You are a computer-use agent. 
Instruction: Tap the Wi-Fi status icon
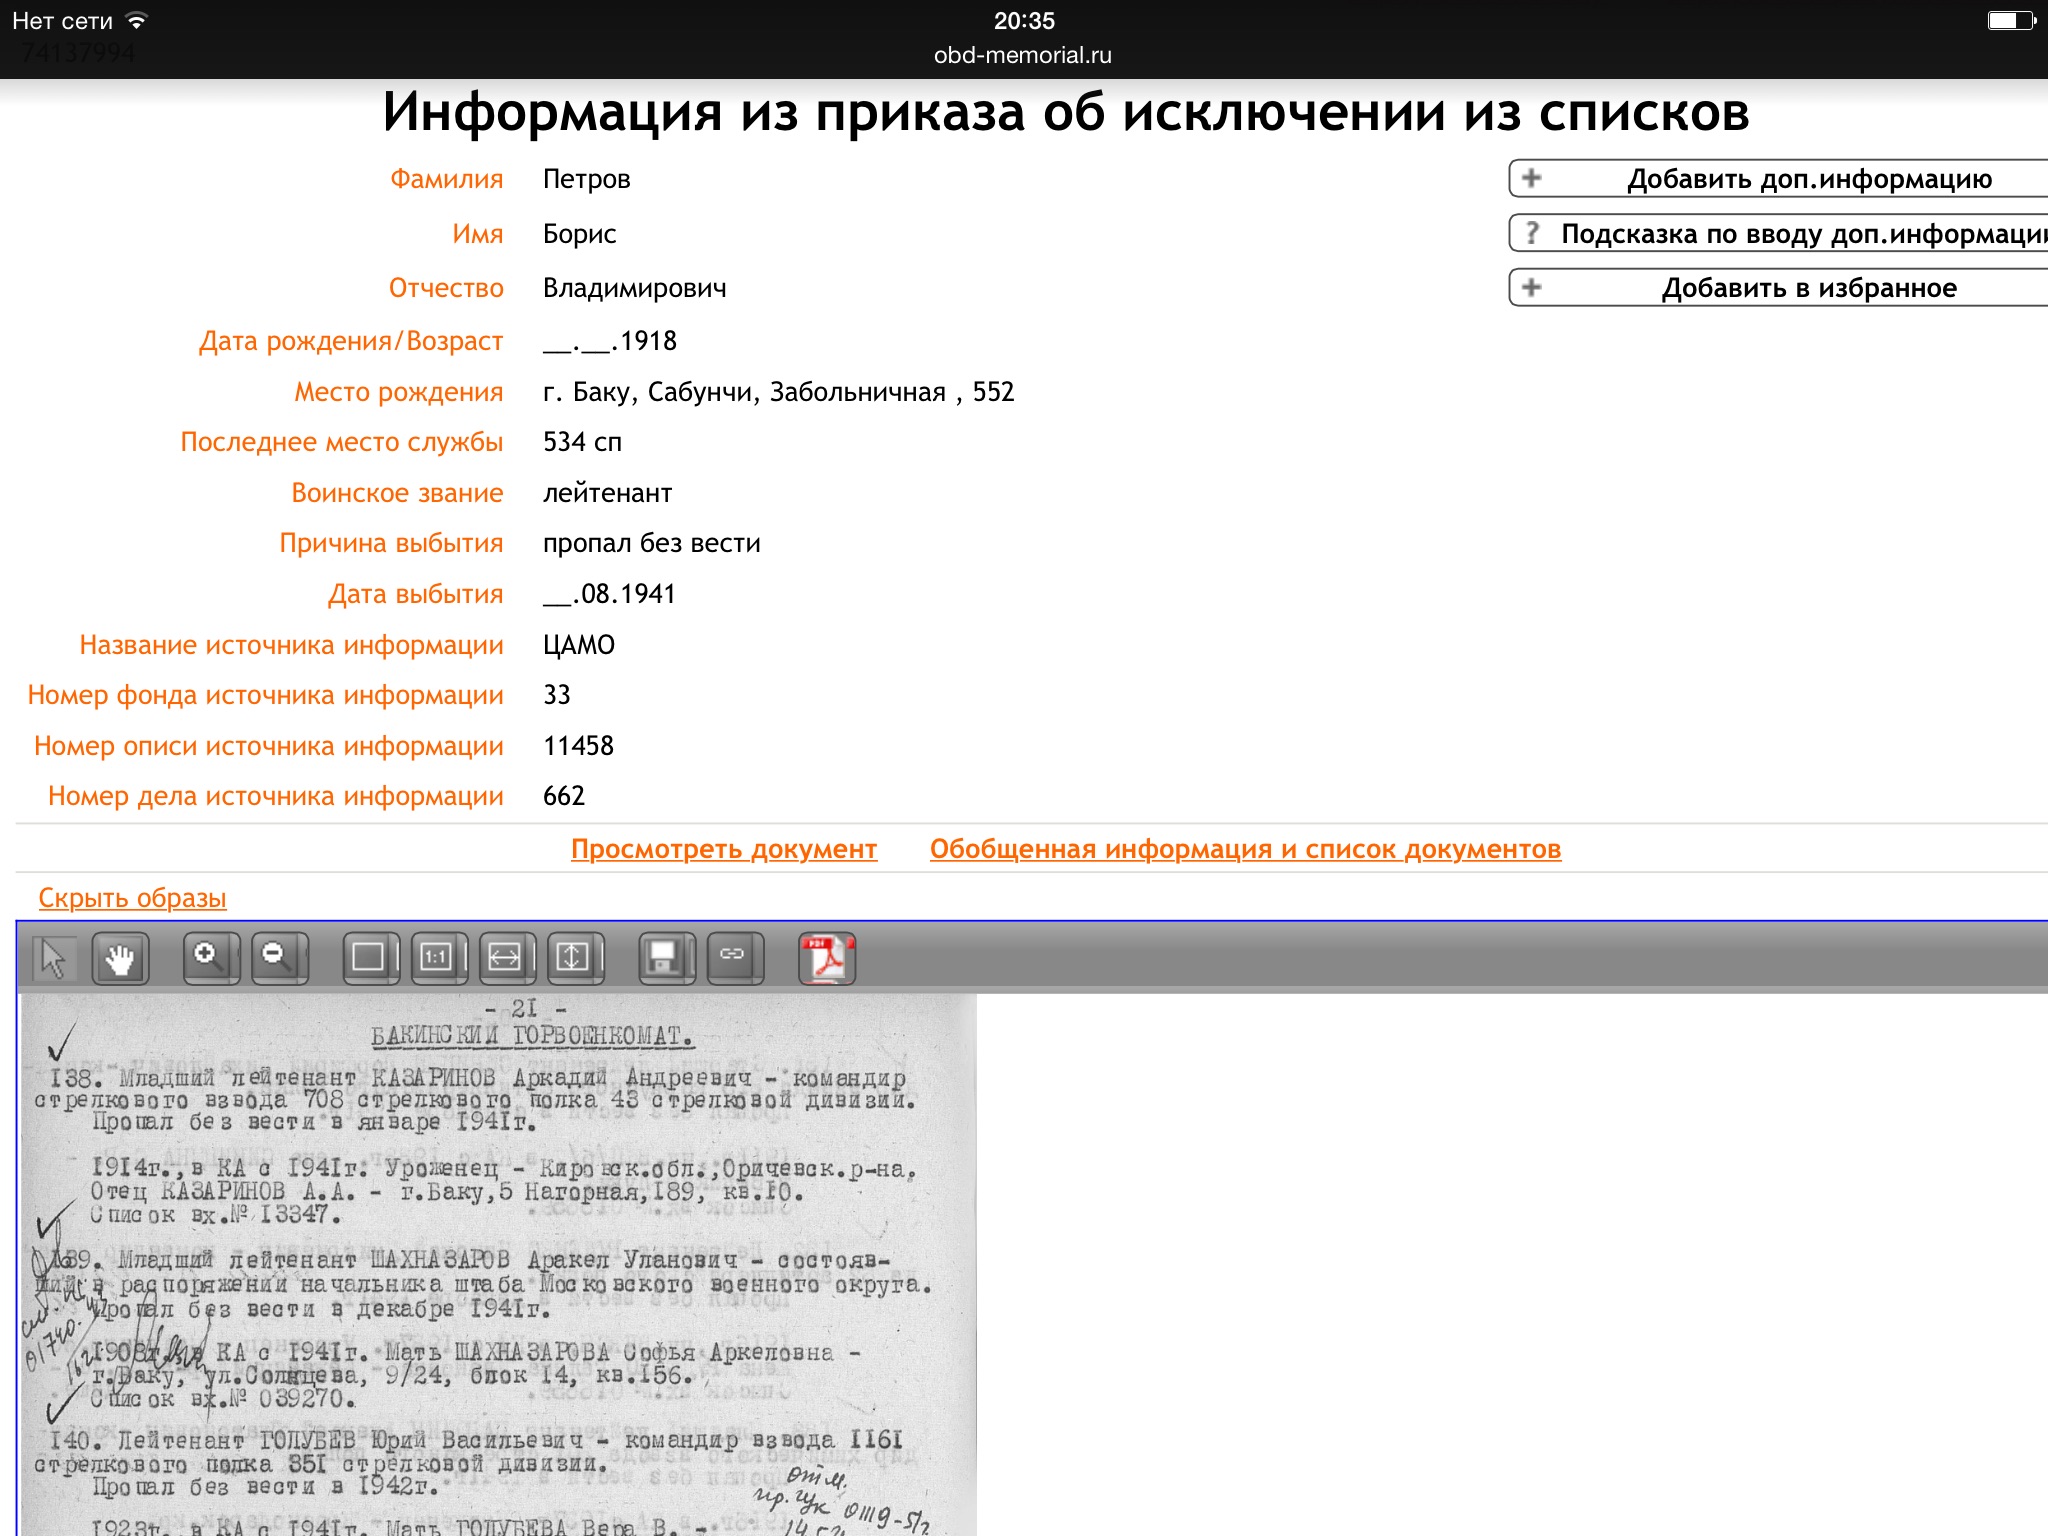tap(137, 20)
